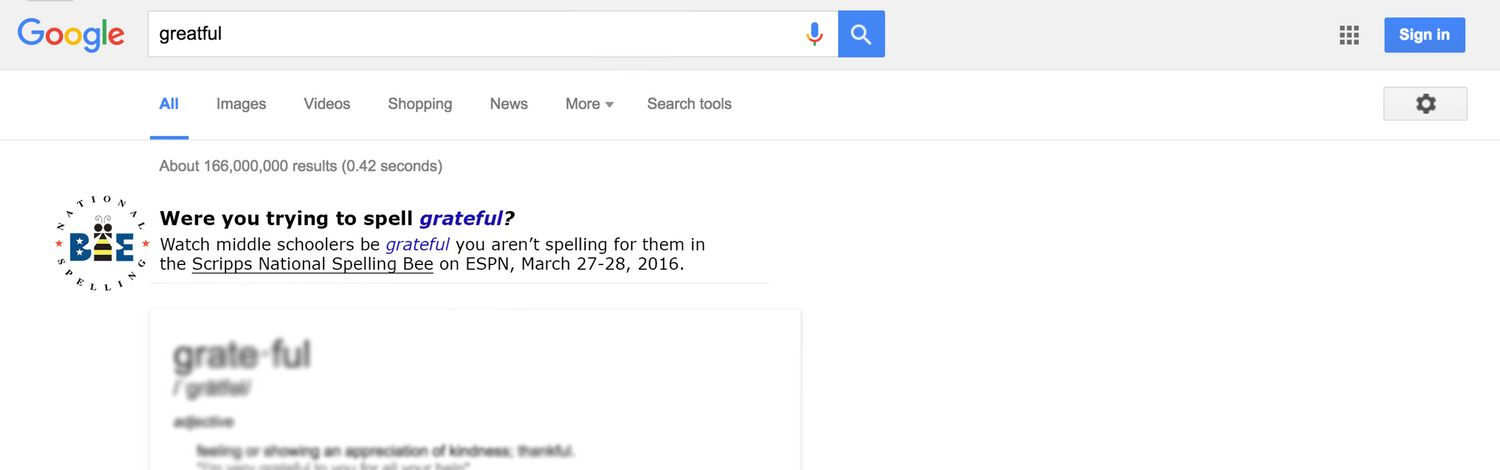
Task: Click the "About 166,000,000 results" text
Action: click(x=300, y=166)
